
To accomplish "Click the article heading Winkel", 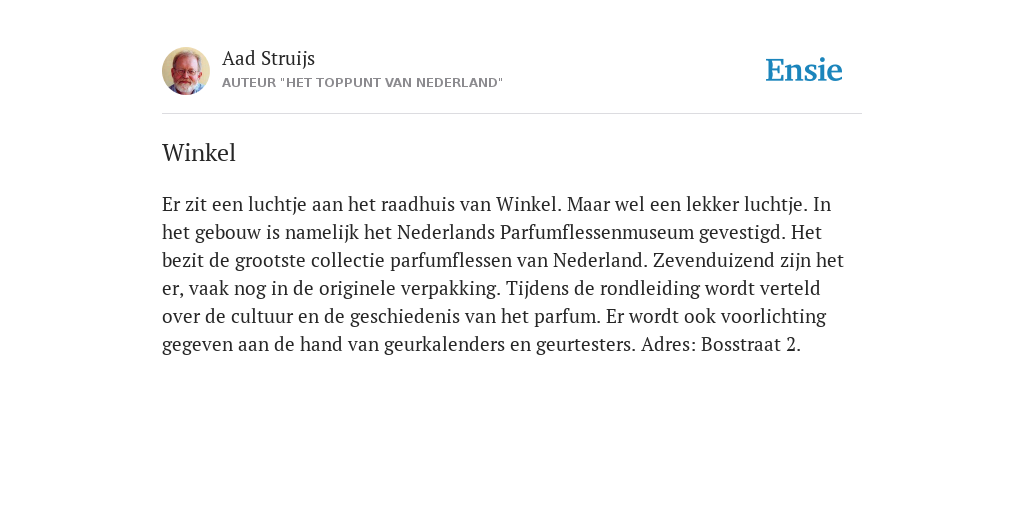I will point(199,153).
